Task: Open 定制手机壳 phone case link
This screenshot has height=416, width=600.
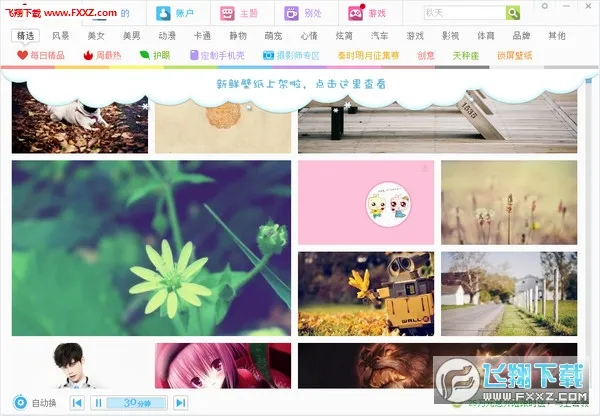Action: coord(217,55)
